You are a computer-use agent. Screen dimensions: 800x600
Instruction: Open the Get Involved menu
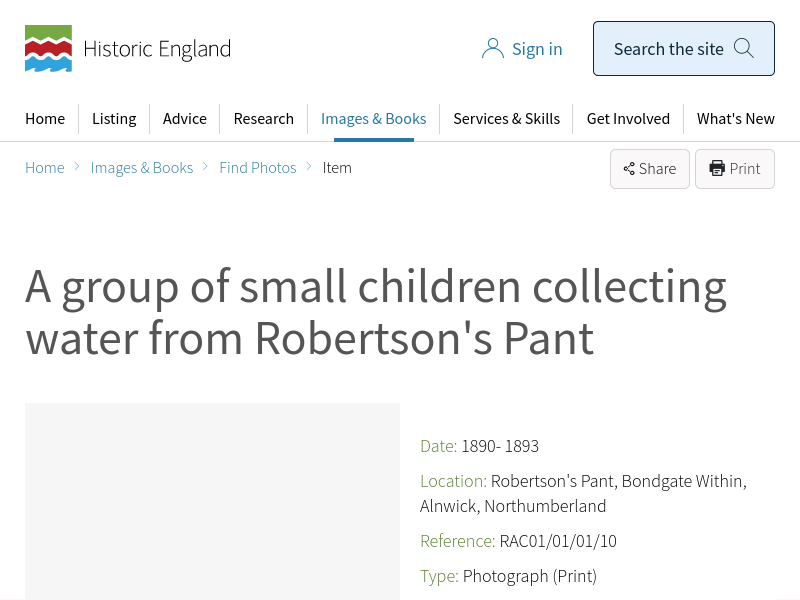click(627, 118)
